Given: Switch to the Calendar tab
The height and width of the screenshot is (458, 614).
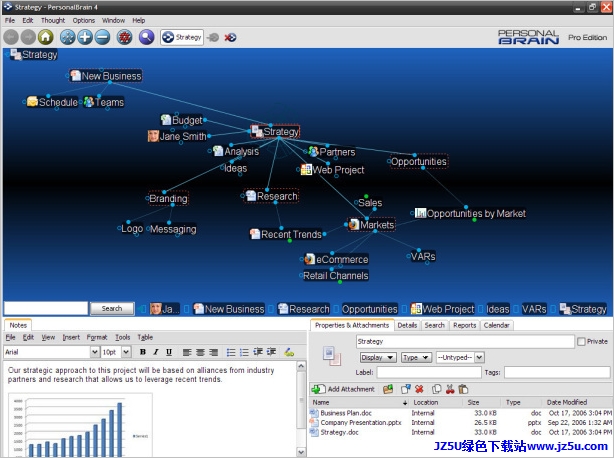Looking at the screenshot, I should (496, 325).
